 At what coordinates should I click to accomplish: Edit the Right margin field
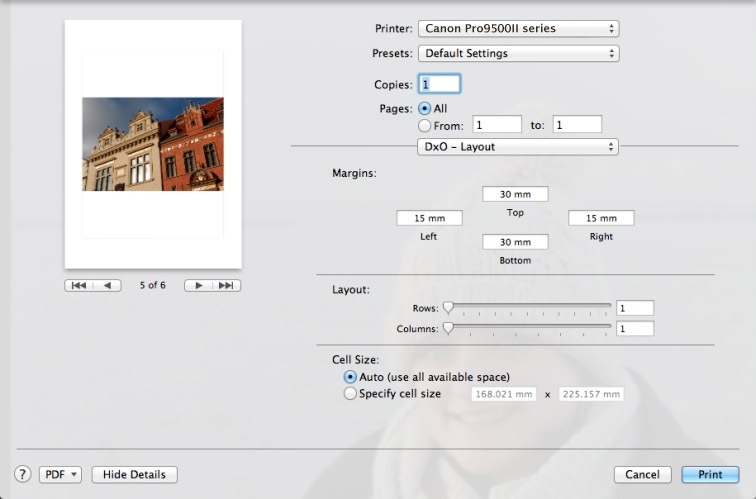point(601,218)
